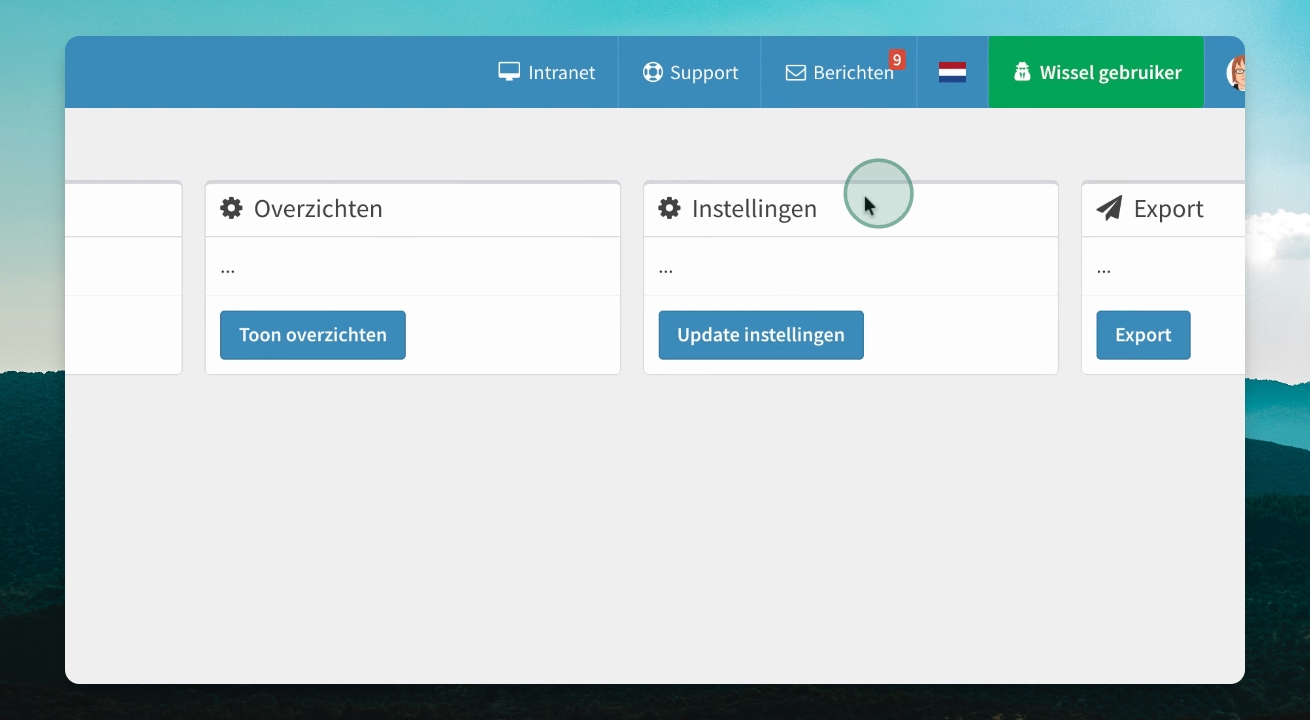Click the Wissel gebruiker button

[1096, 72]
